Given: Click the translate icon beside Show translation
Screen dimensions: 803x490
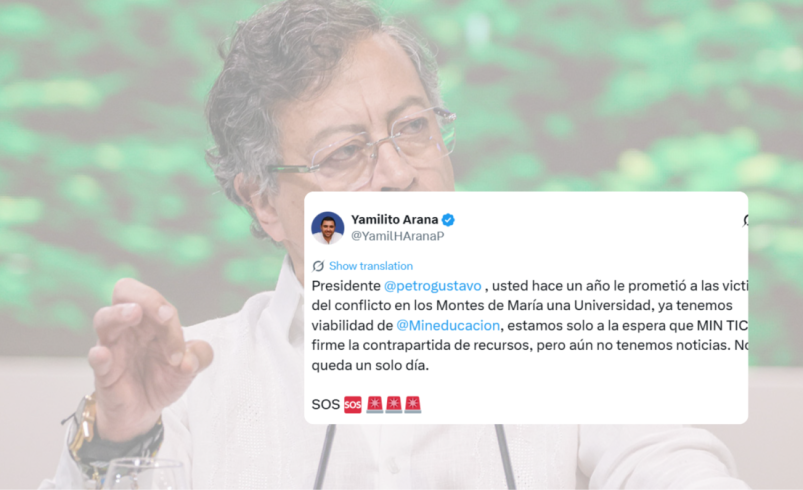Looking at the screenshot, I should point(318,266).
